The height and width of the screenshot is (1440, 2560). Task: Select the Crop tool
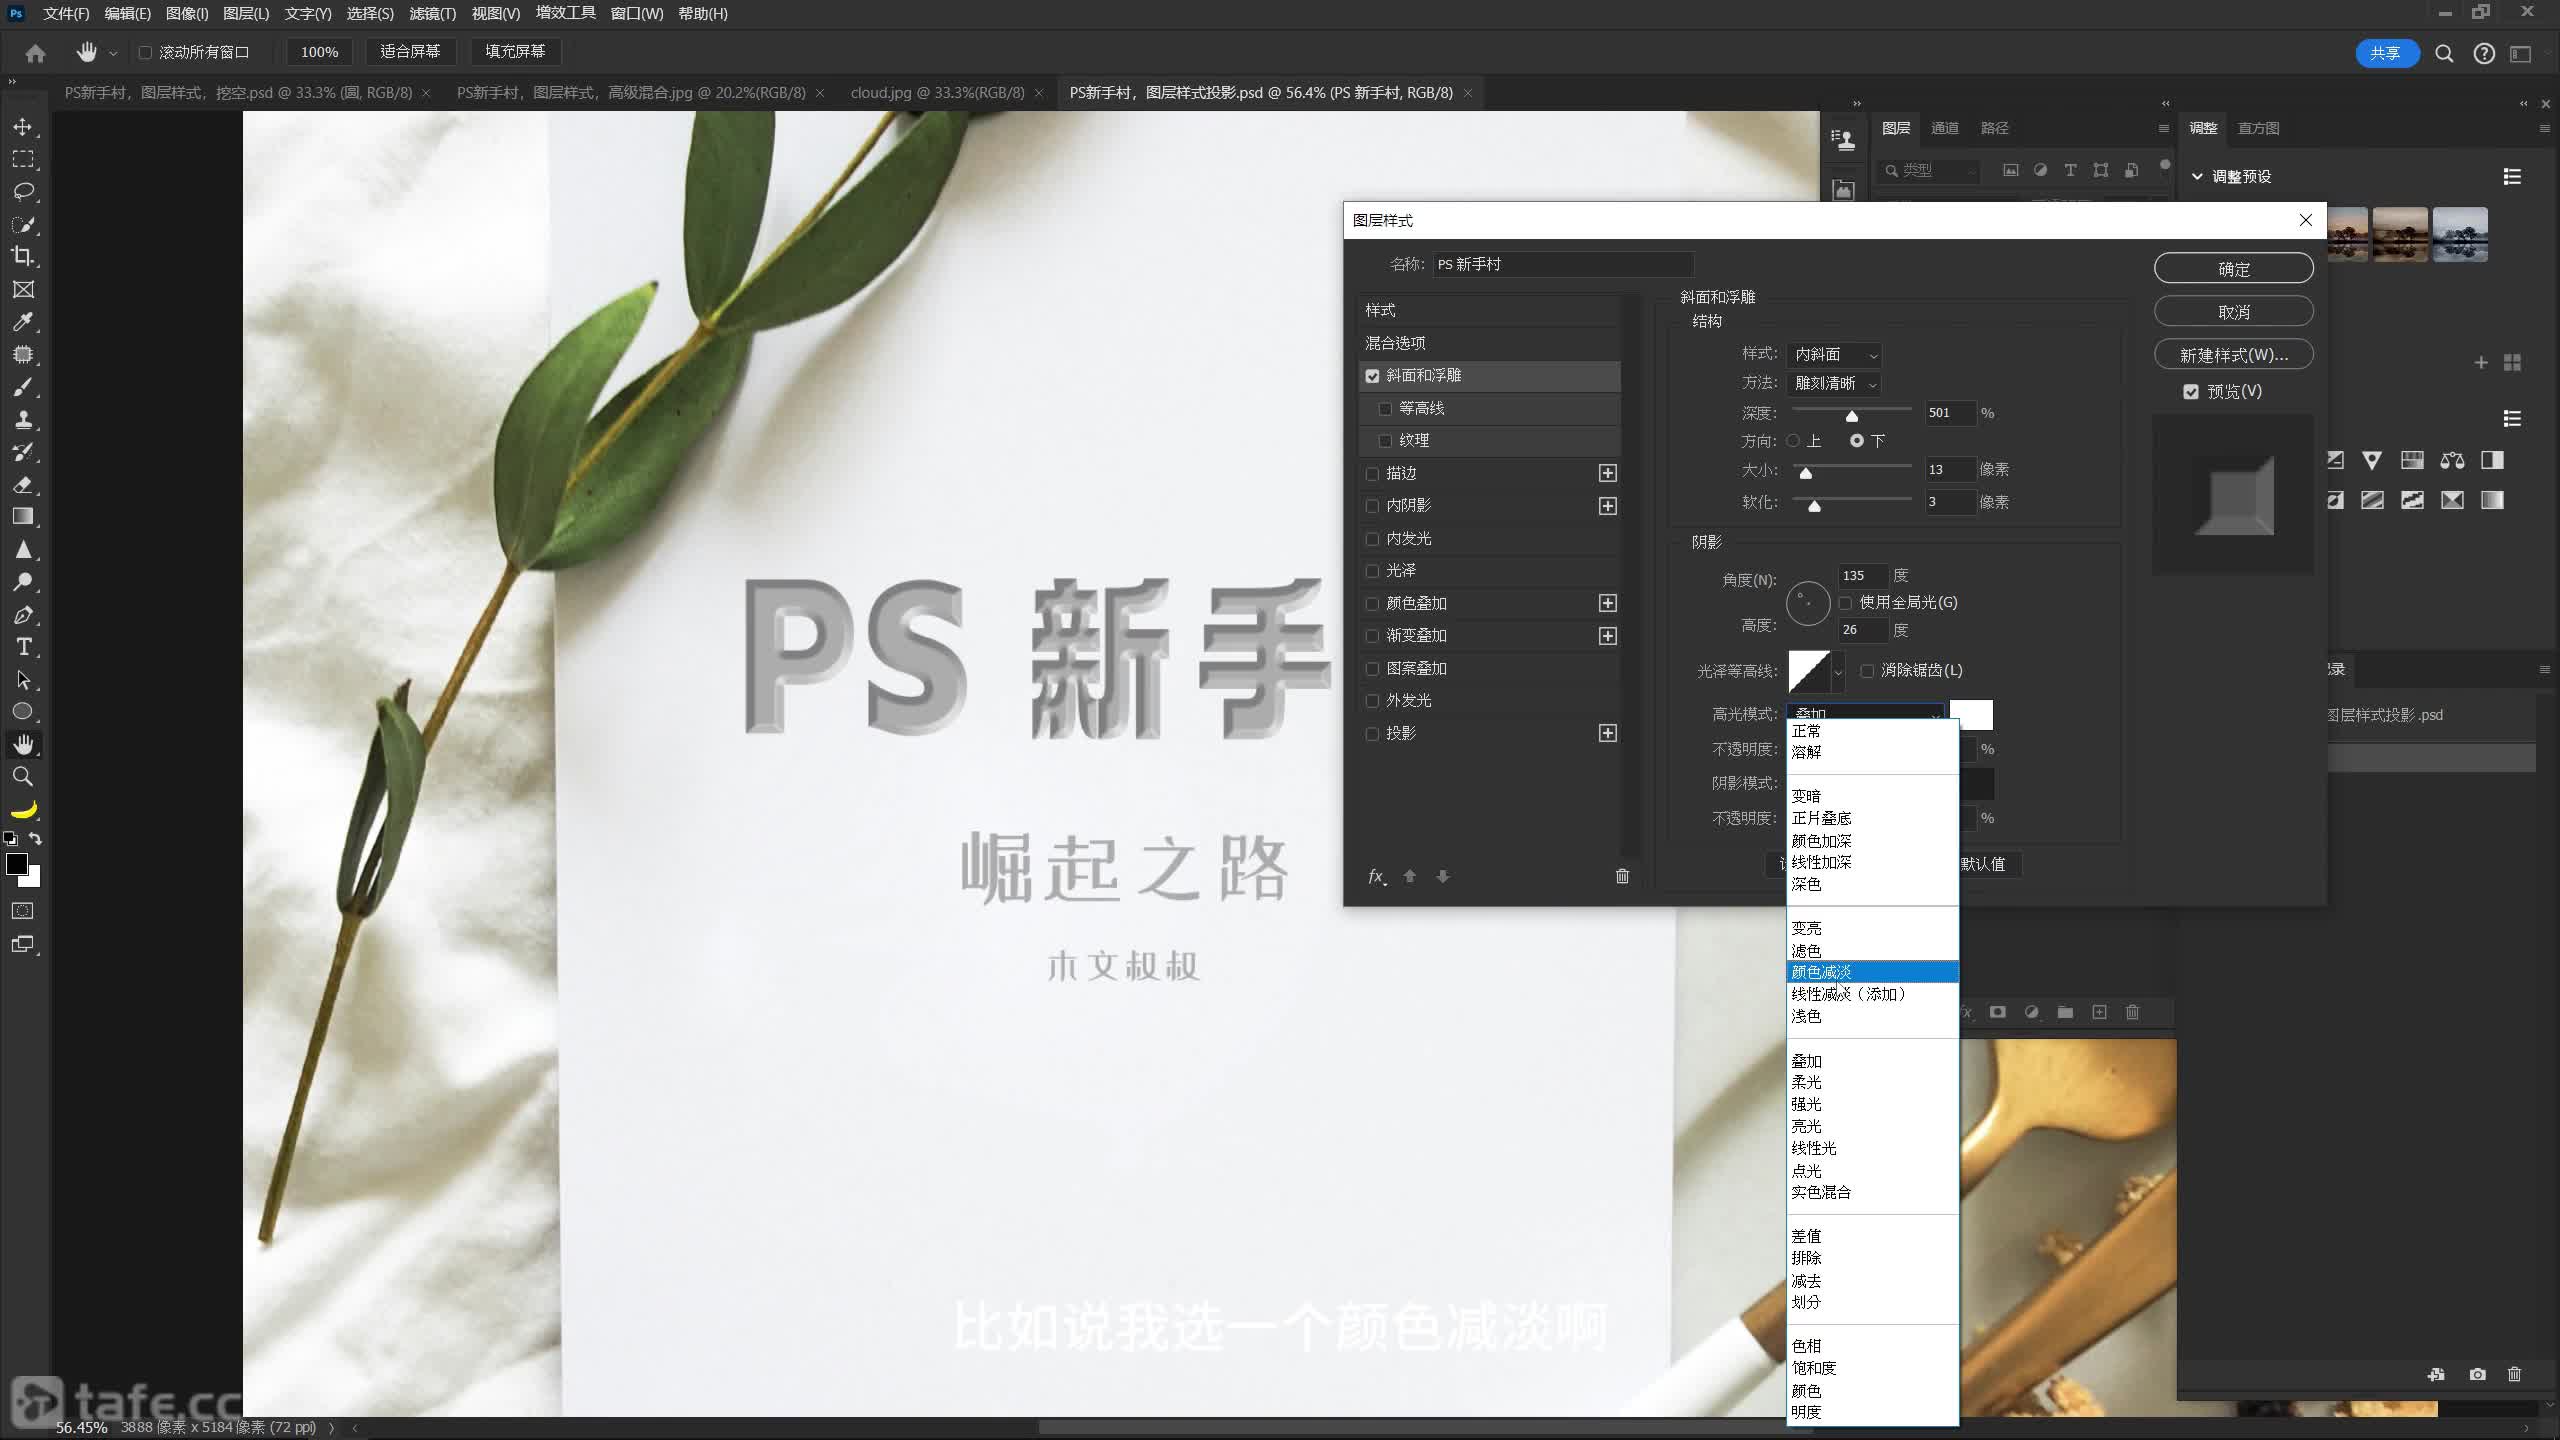22,256
